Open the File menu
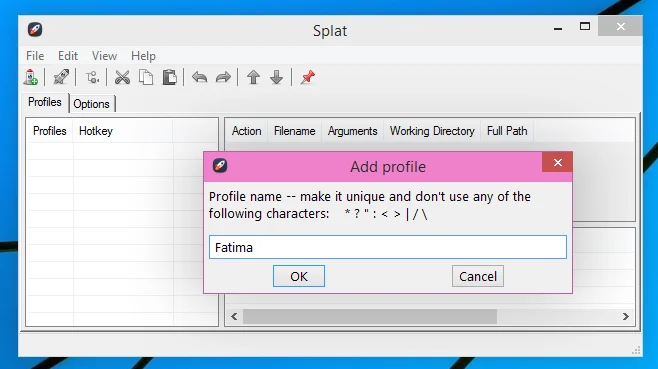Viewport: 658px width, 369px height. tap(35, 56)
